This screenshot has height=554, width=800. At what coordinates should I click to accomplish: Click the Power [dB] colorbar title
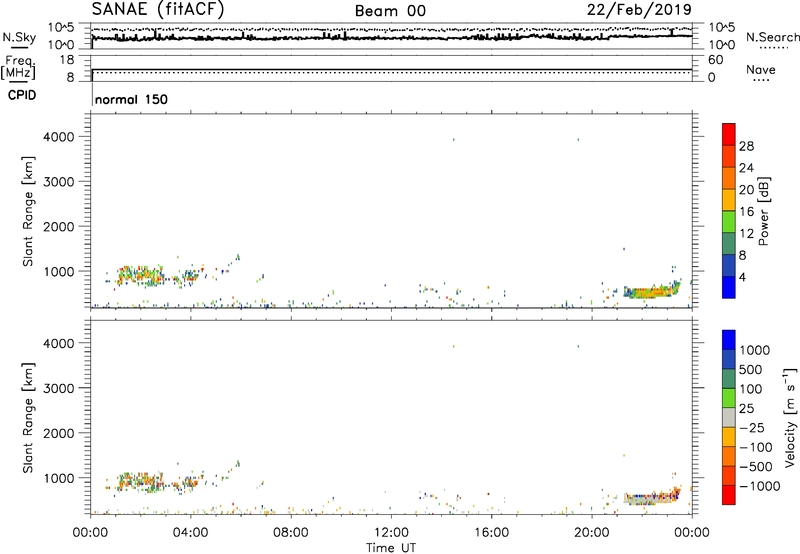point(763,211)
